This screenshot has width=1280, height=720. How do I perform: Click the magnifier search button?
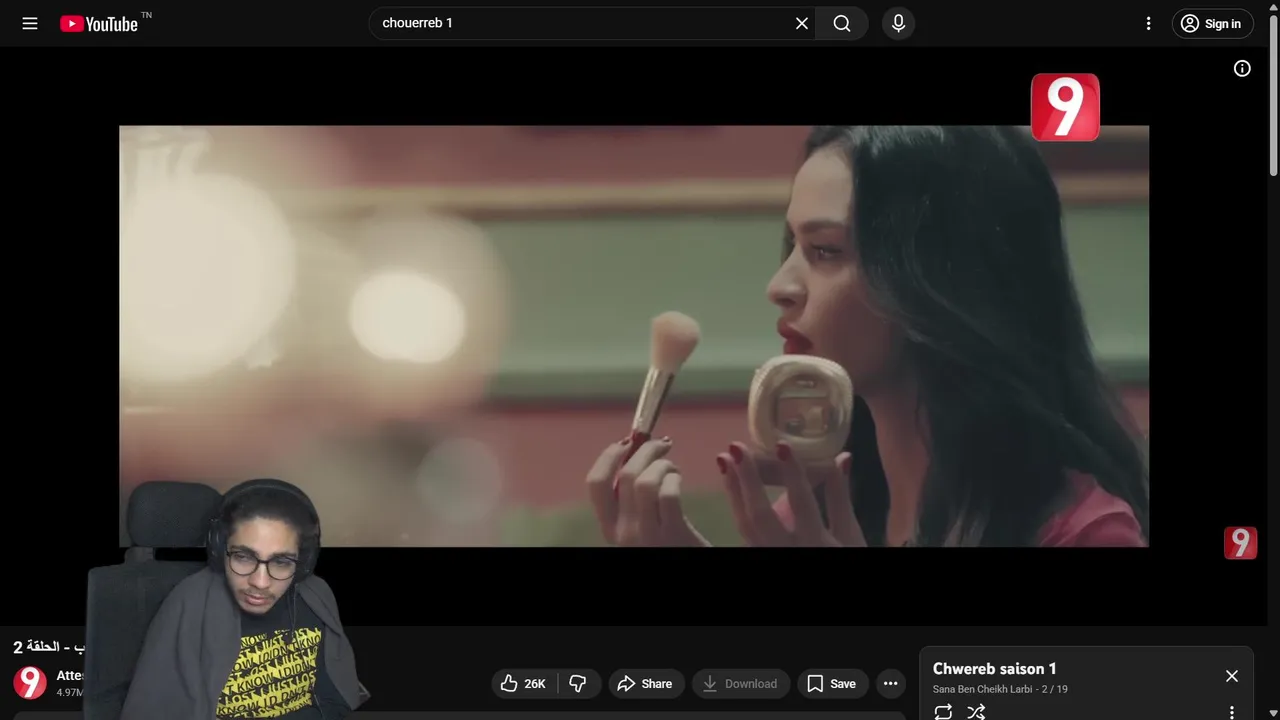(842, 23)
